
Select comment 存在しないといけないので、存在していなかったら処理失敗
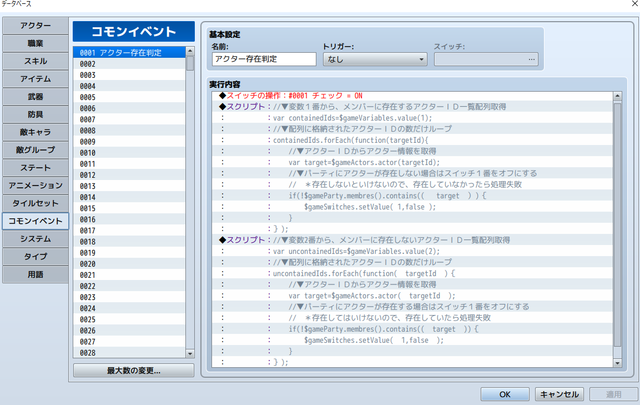(412, 185)
